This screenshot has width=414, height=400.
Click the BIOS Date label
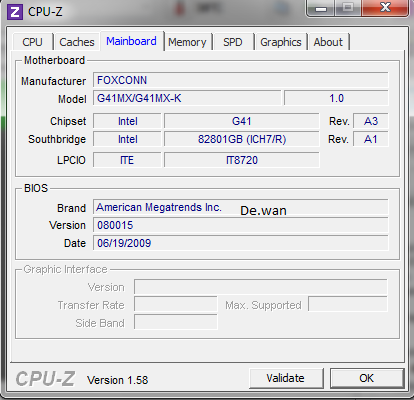click(x=75, y=243)
